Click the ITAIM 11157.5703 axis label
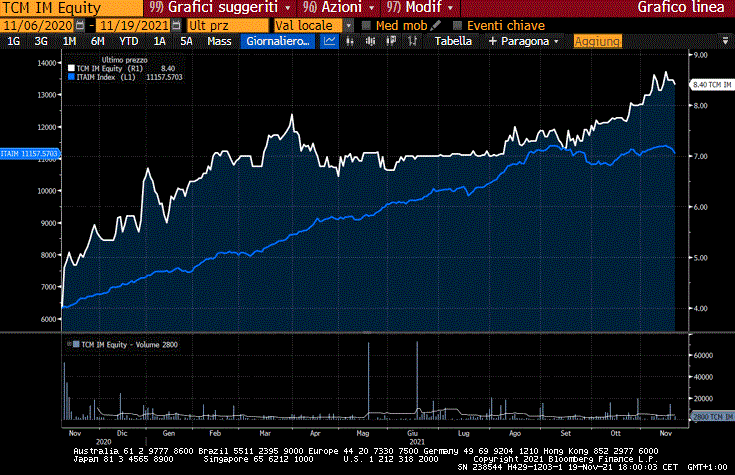Screen dimensions: 735x475 [x=30, y=153]
